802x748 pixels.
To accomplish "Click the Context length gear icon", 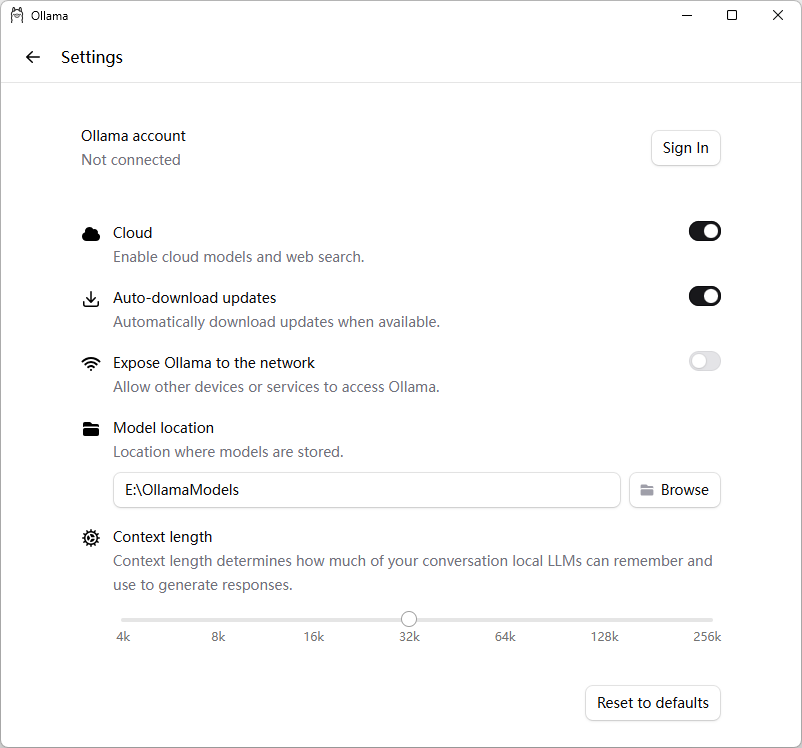I will tap(91, 538).
